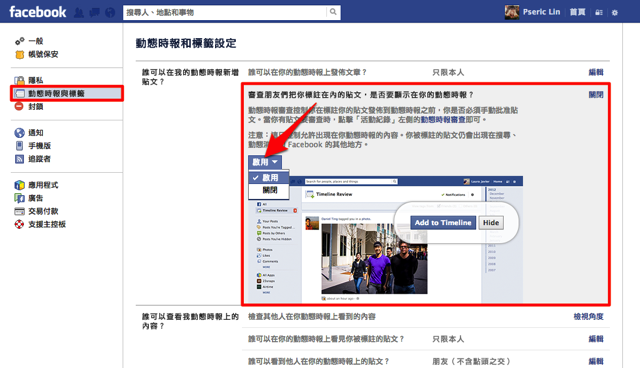
Task: Open the 動態時報審查 link in description
Action: click(x=443, y=120)
